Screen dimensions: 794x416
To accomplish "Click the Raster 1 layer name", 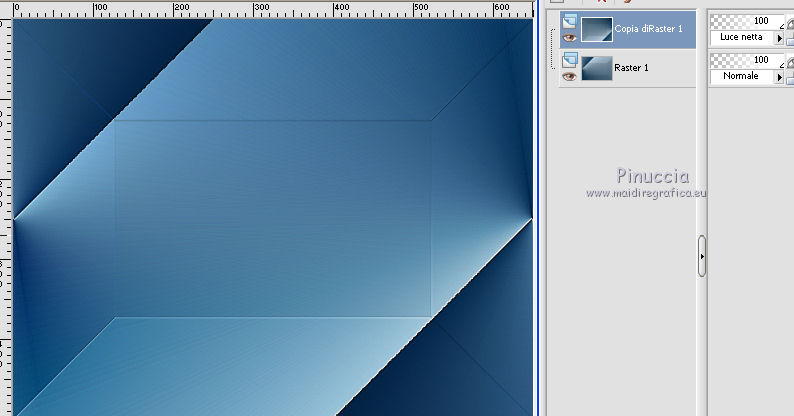I will coord(631,68).
